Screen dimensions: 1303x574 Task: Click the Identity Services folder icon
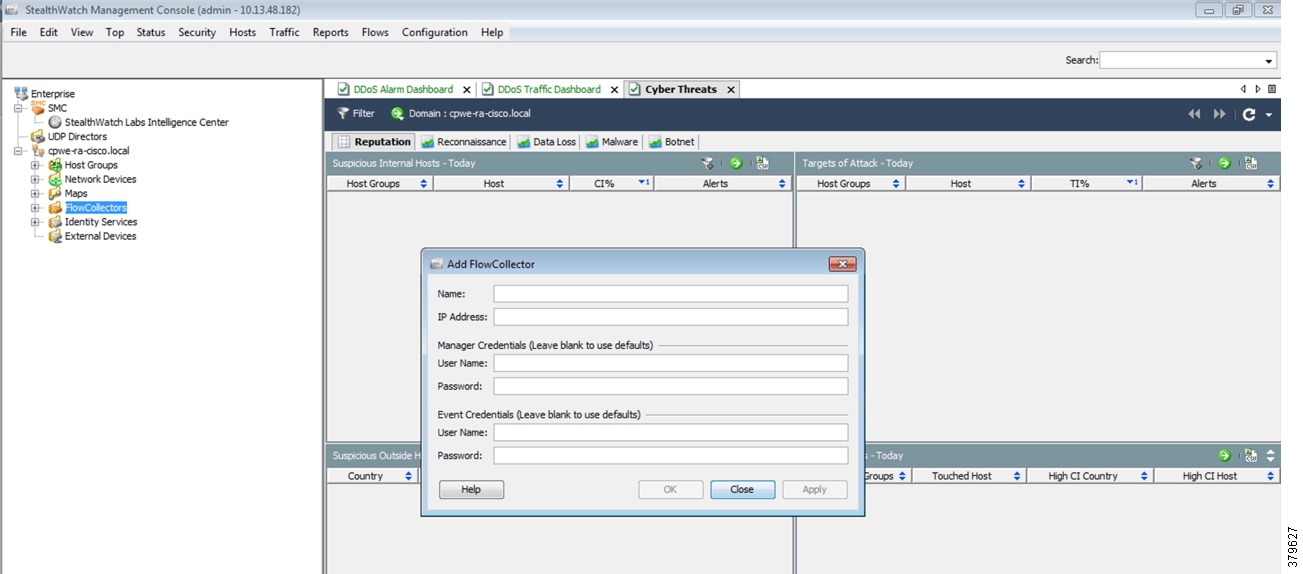55,222
